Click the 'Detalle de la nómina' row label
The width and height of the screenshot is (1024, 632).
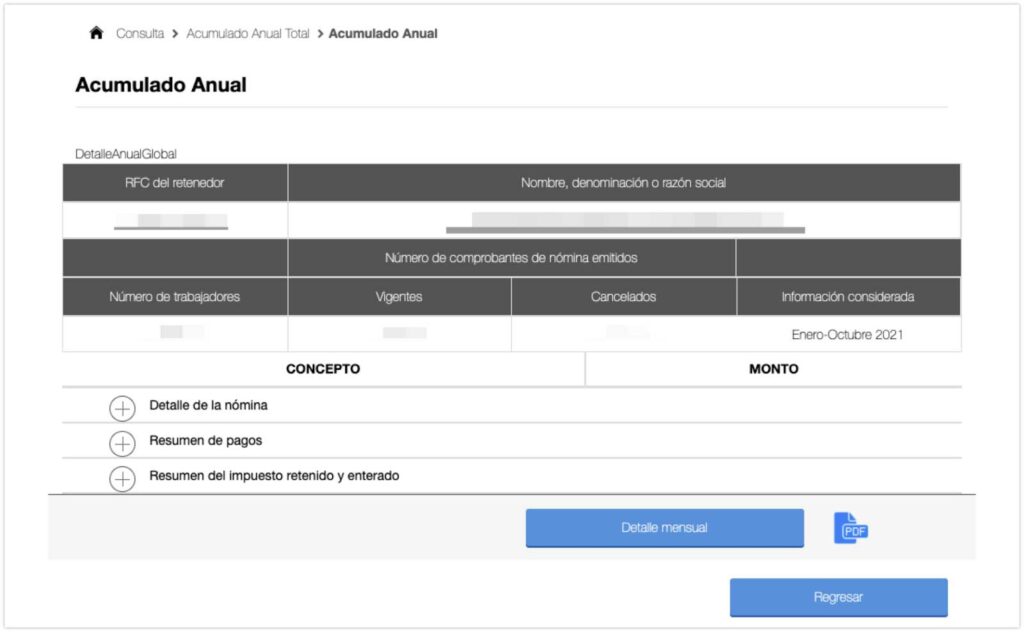coord(208,406)
